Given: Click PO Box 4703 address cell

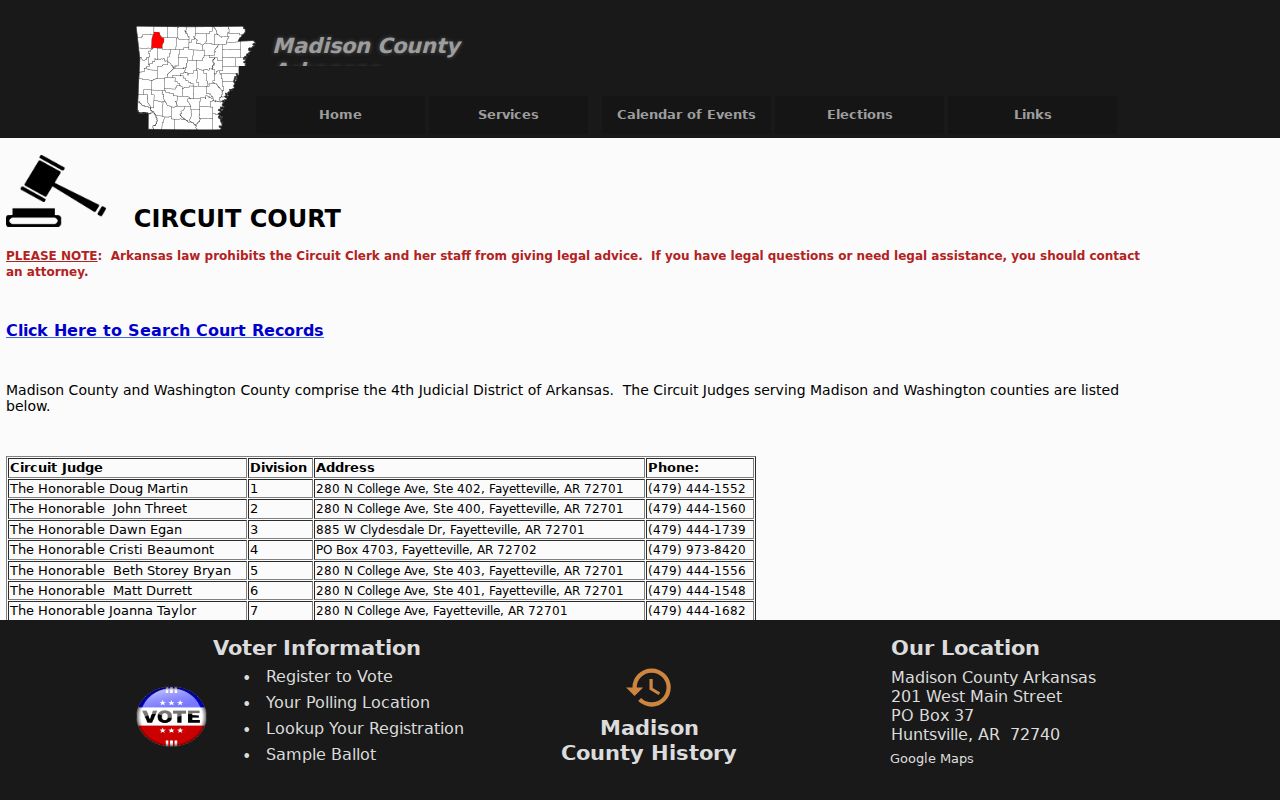Looking at the screenshot, I should (x=479, y=549).
